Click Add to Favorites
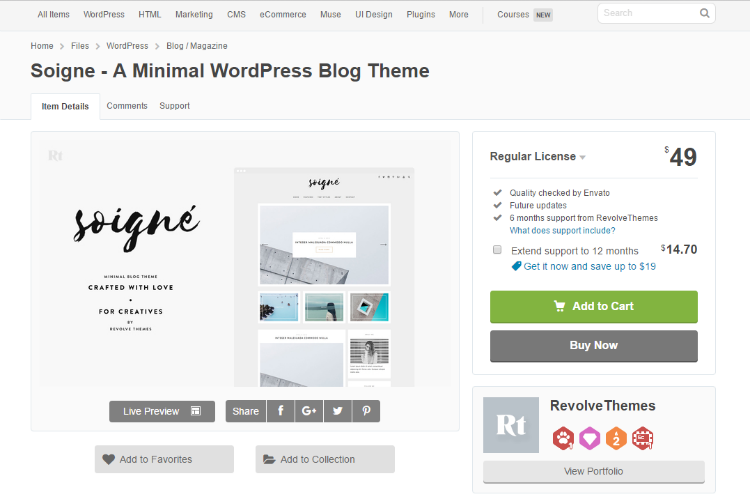750x499 pixels. coord(164,459)
